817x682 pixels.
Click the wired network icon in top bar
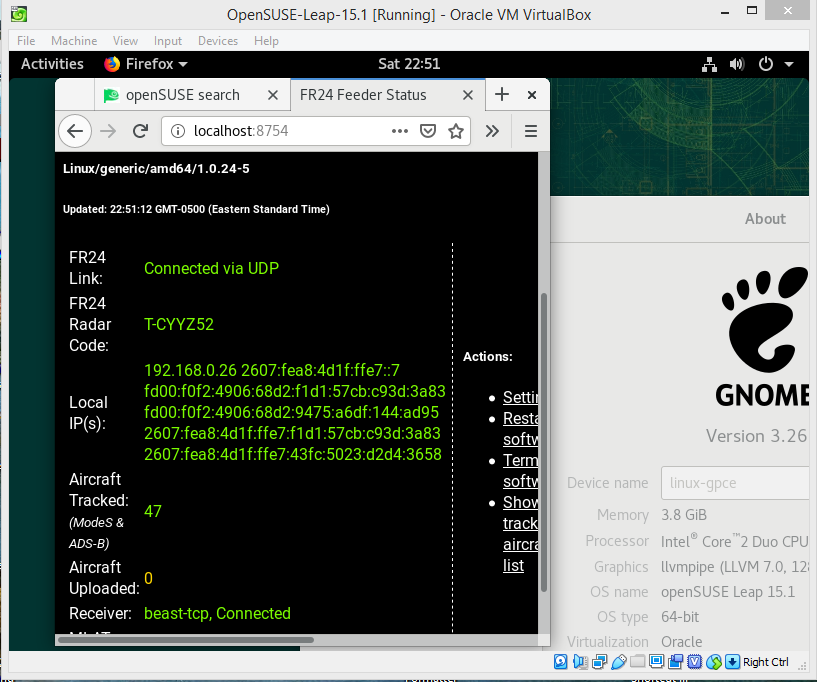pos(709,64)
